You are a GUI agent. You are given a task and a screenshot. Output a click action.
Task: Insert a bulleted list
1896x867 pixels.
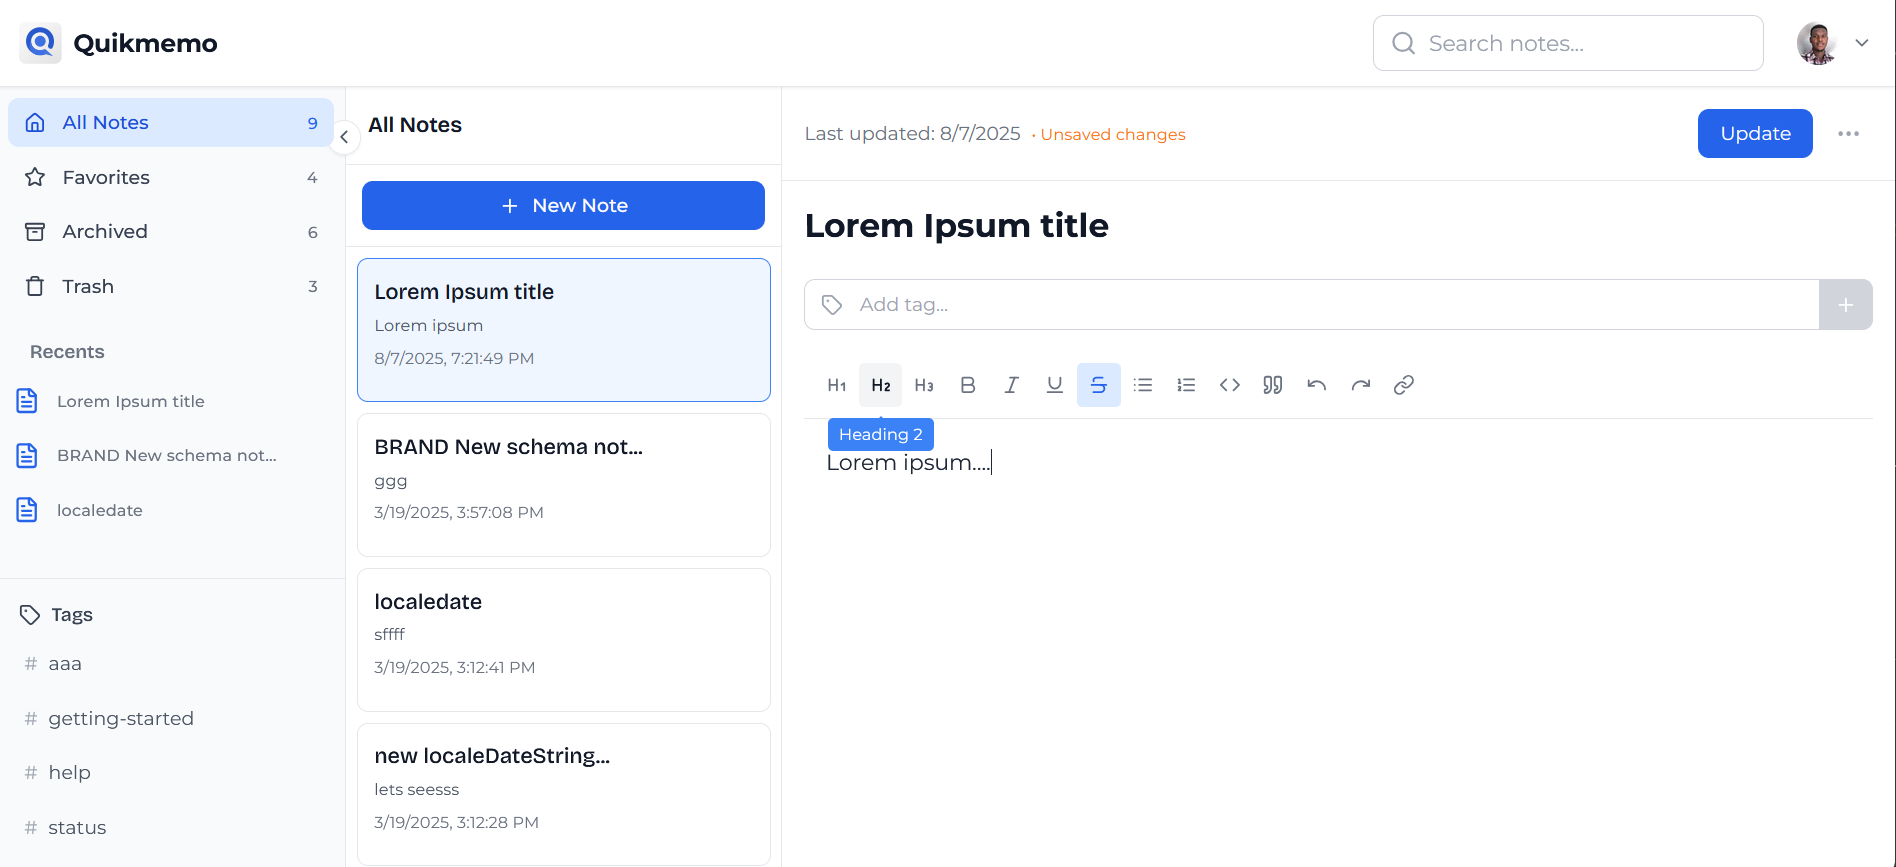(1143, 385)
